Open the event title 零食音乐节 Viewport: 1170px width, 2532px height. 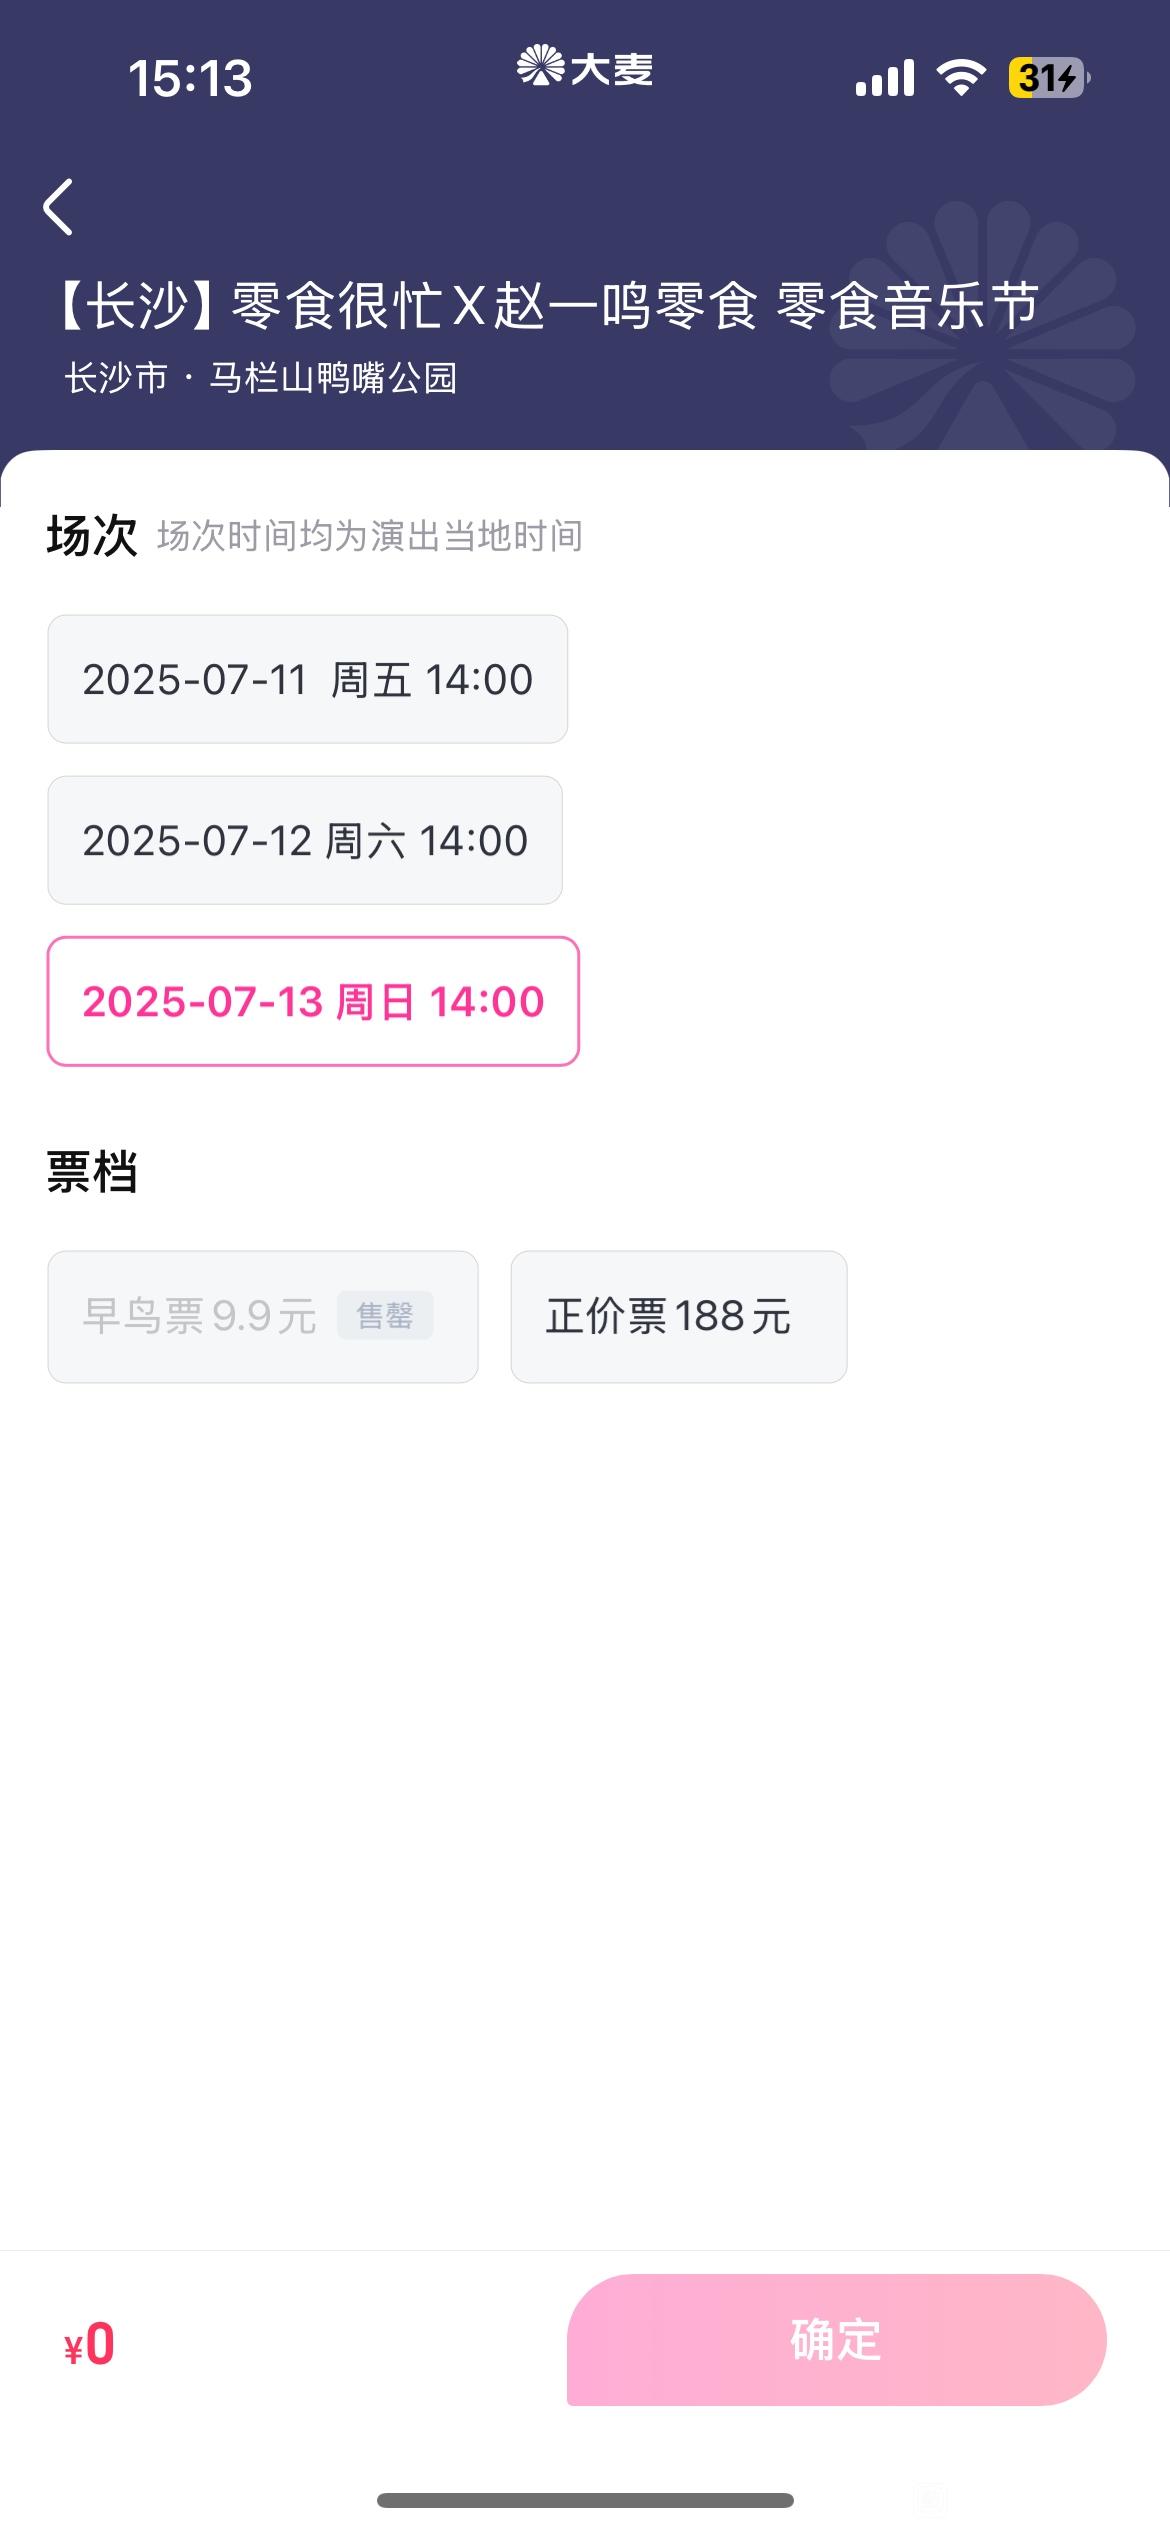545,305
